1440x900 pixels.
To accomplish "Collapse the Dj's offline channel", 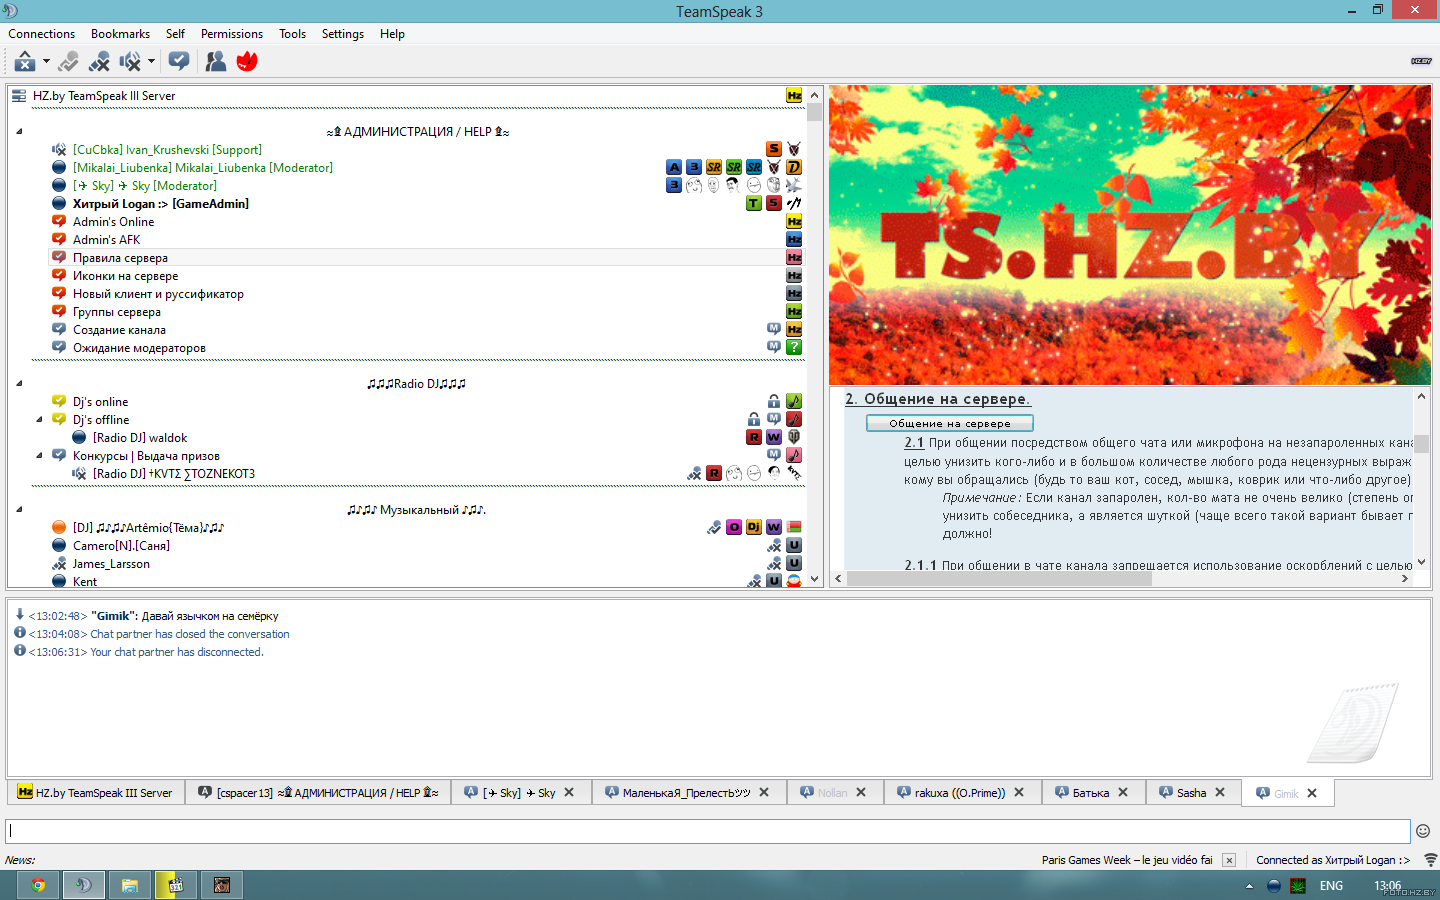I will [39, 420].
